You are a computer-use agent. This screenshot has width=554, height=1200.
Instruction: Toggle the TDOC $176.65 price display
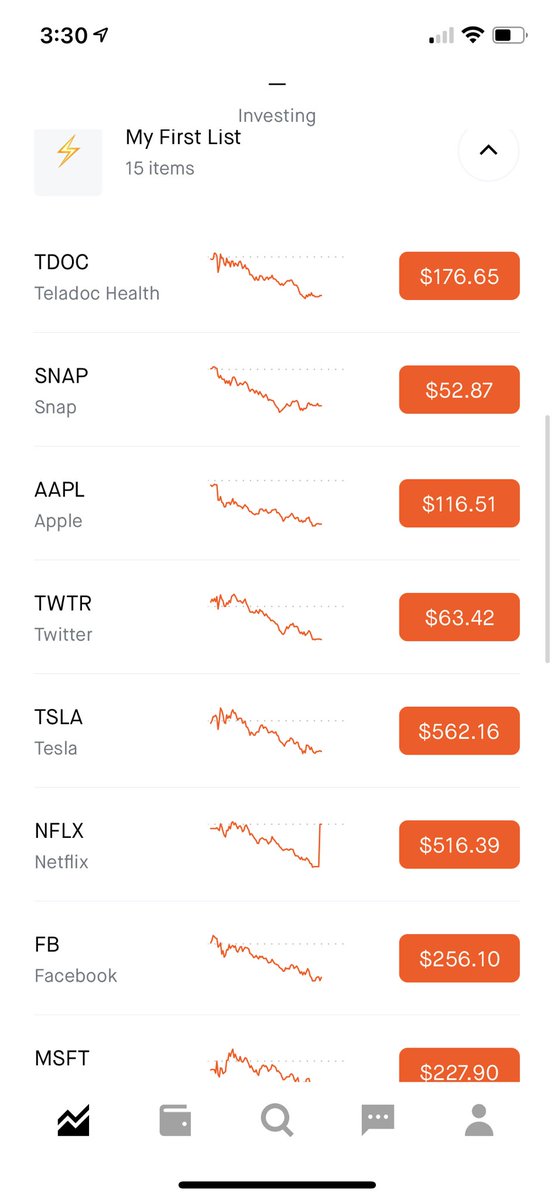(459, 276)
